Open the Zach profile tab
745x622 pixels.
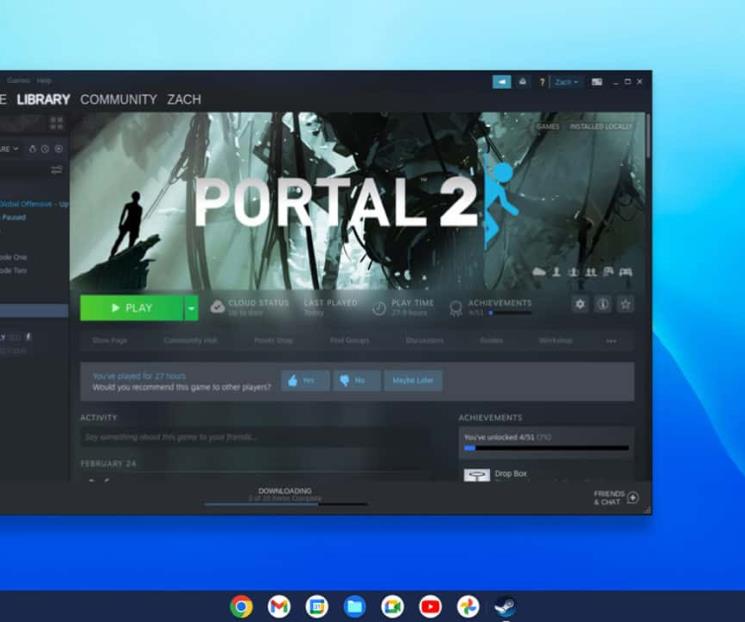184,99
